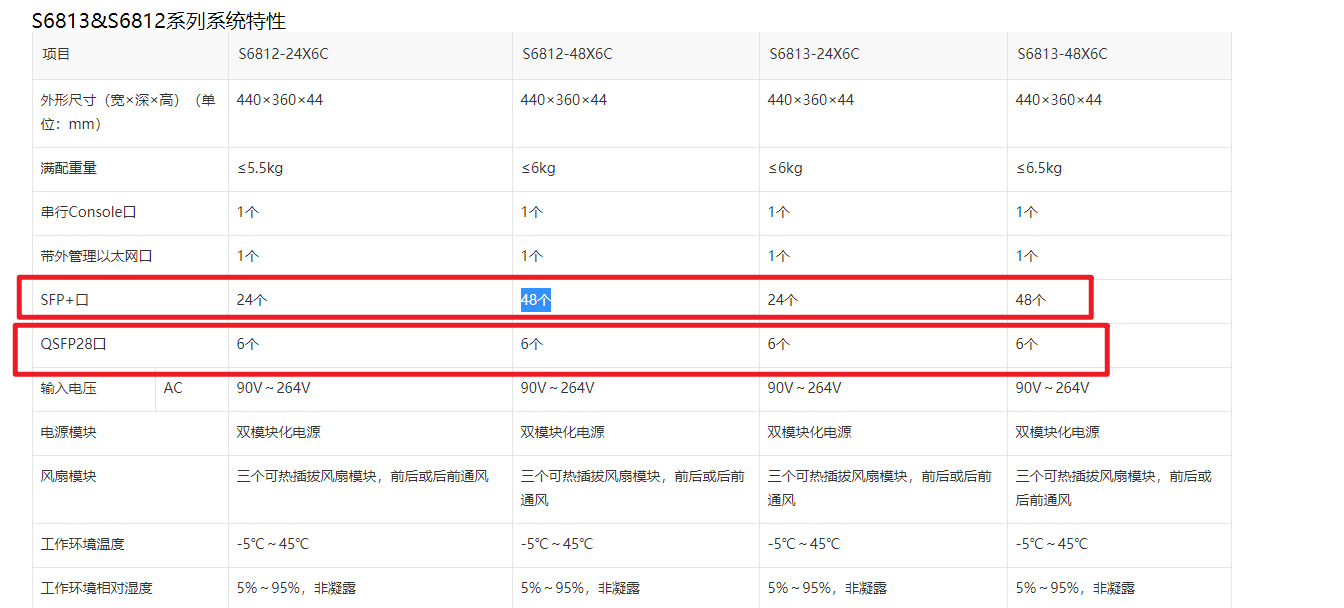Click 双模块化电源 under S6812-24X6C
1344x608 pixels.
(x=279, y=432)
